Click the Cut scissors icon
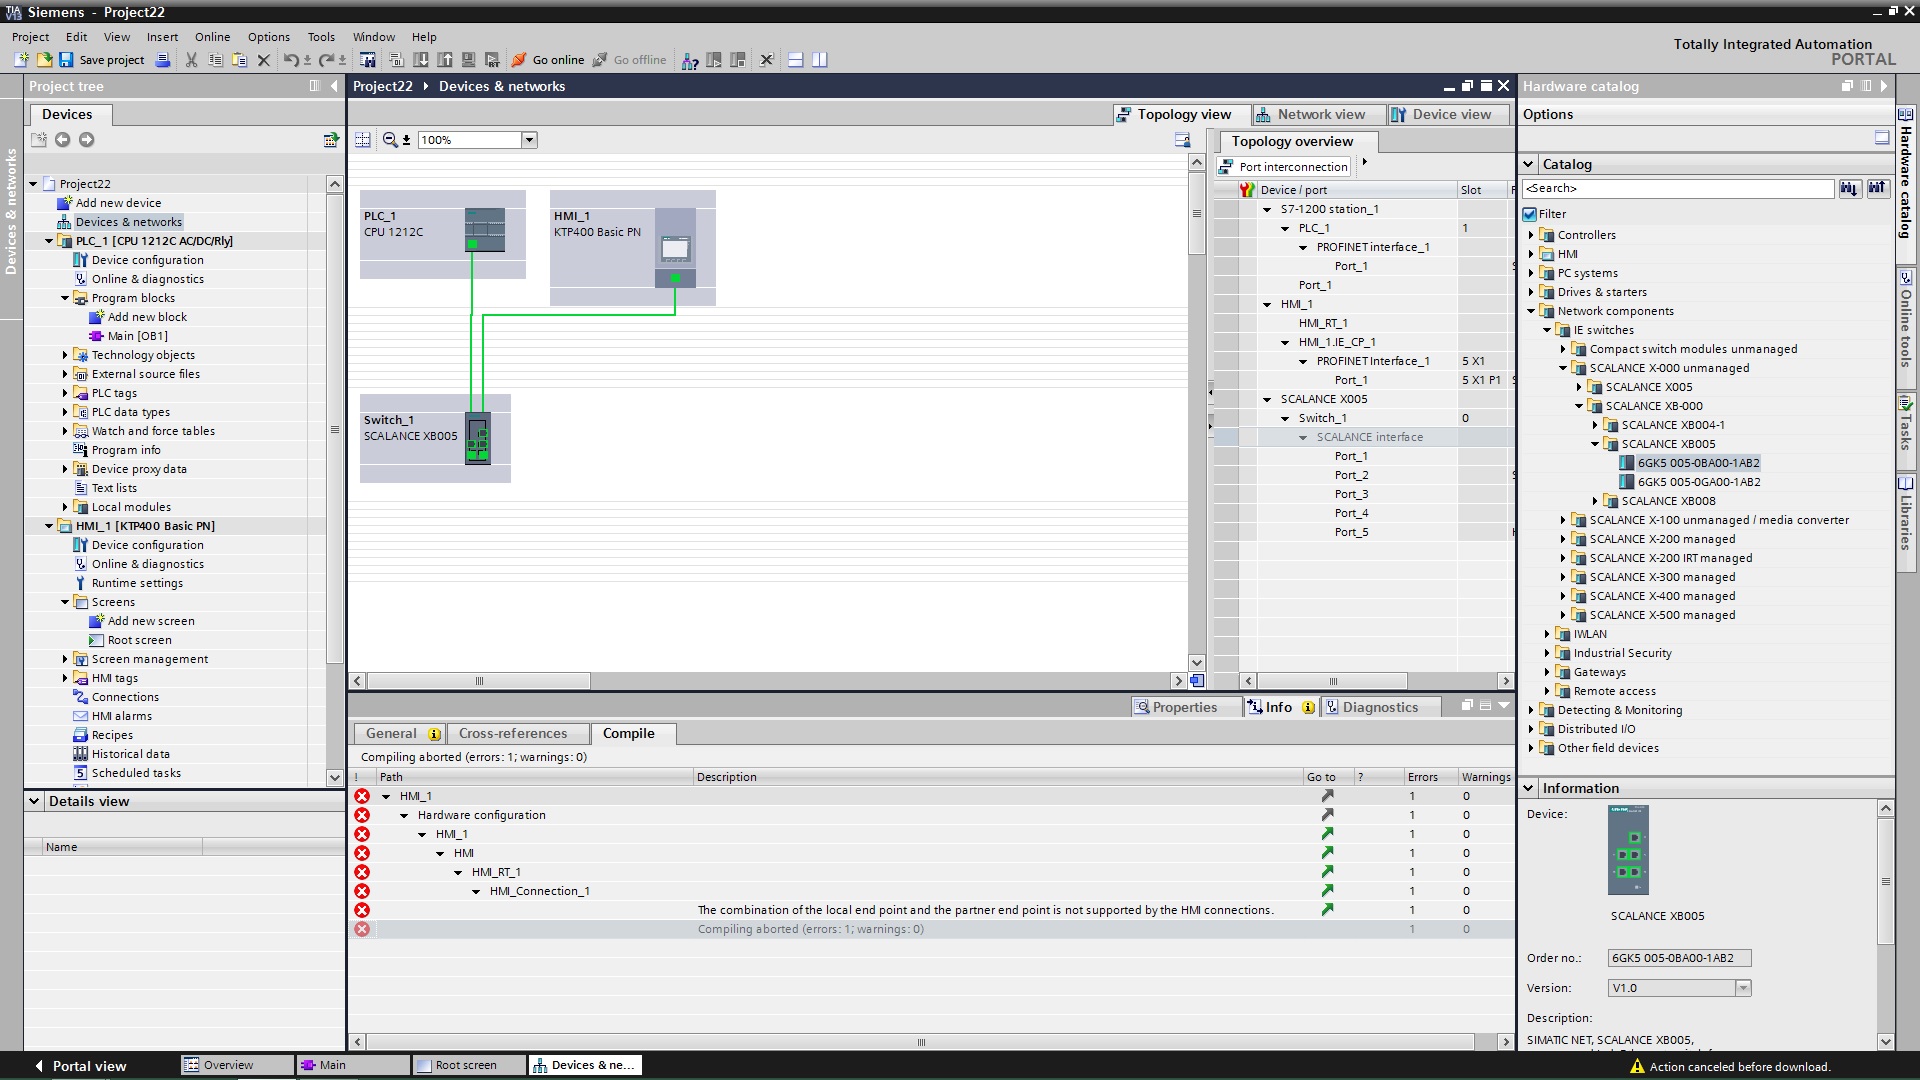Viewport: 1920px width, 1080px height. click(x=191, y=60)
